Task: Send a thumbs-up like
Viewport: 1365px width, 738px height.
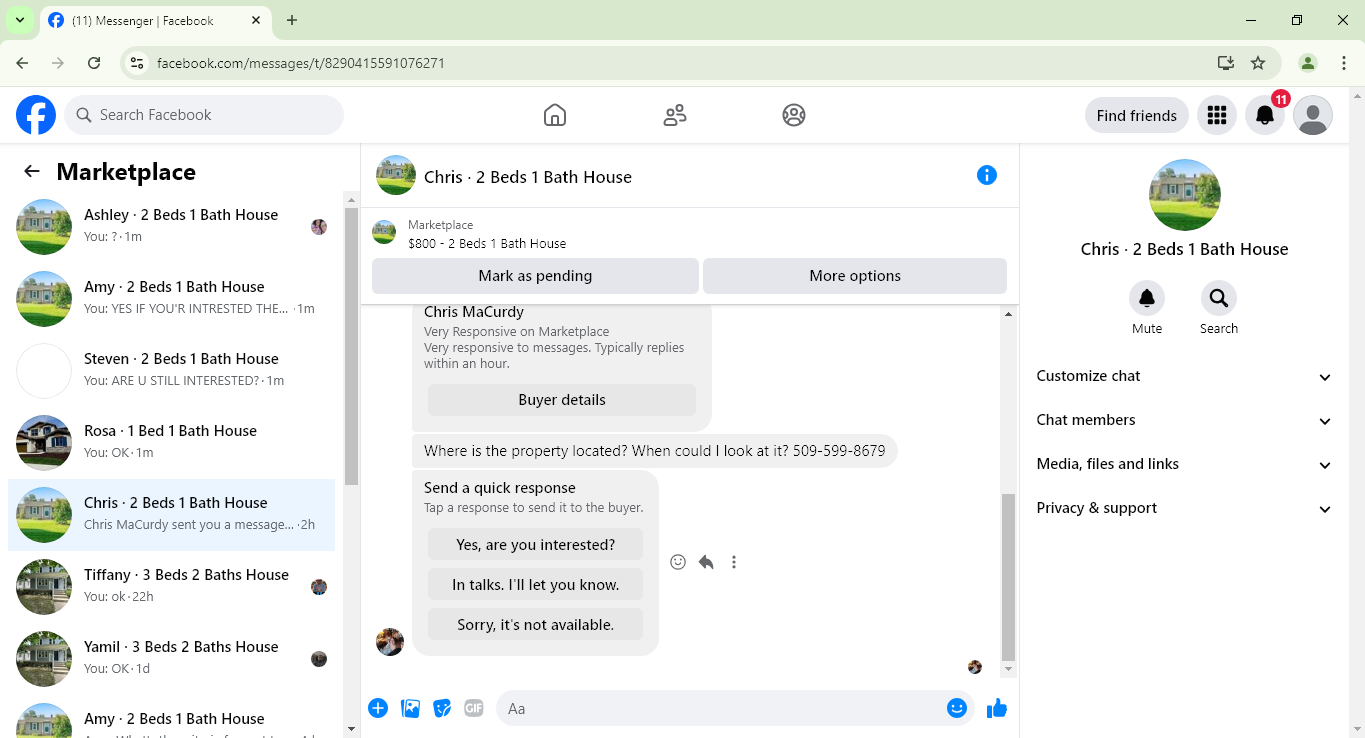Action: [997, 709]
